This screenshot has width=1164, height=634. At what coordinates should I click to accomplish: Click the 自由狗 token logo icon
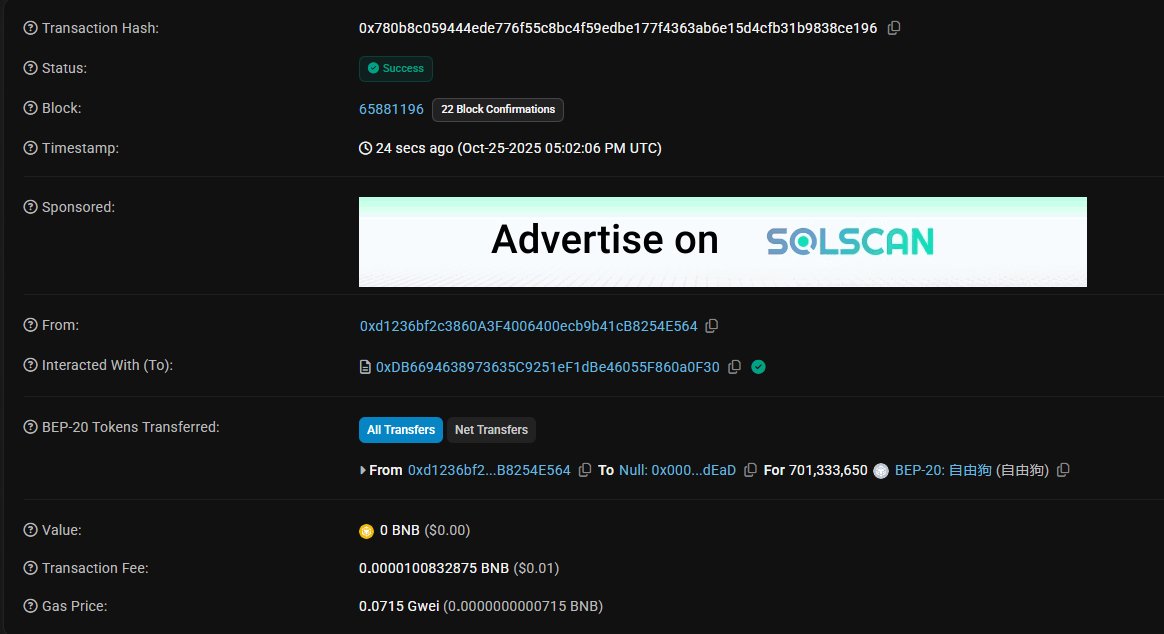click(x=881, y=471)
